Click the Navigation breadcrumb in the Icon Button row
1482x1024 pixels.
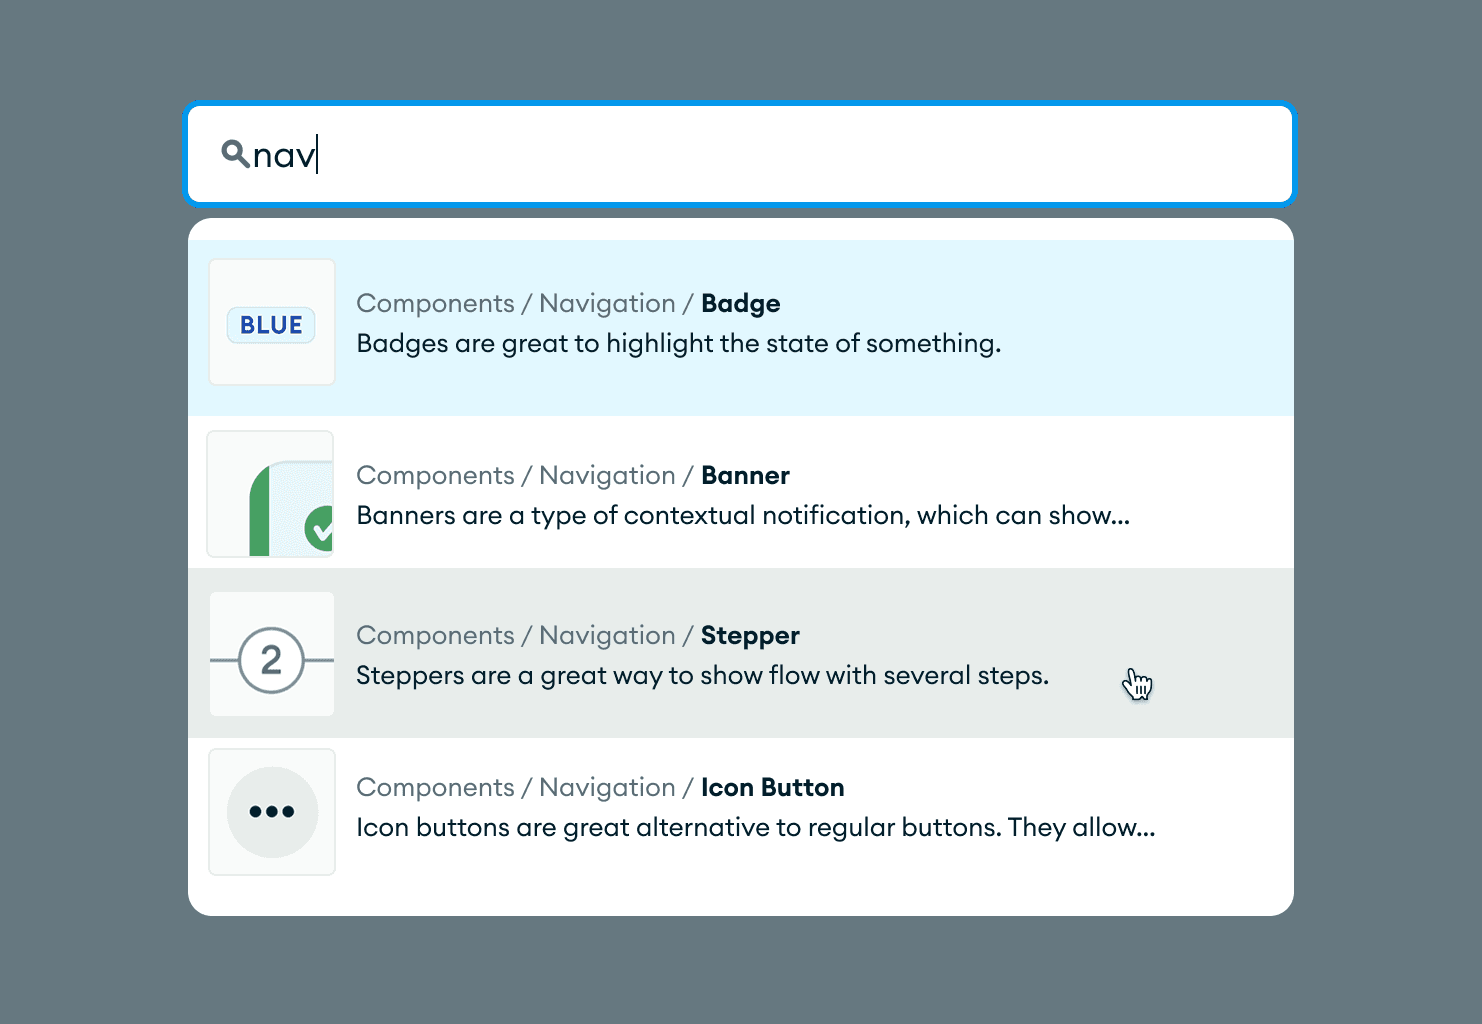(606, 787)
